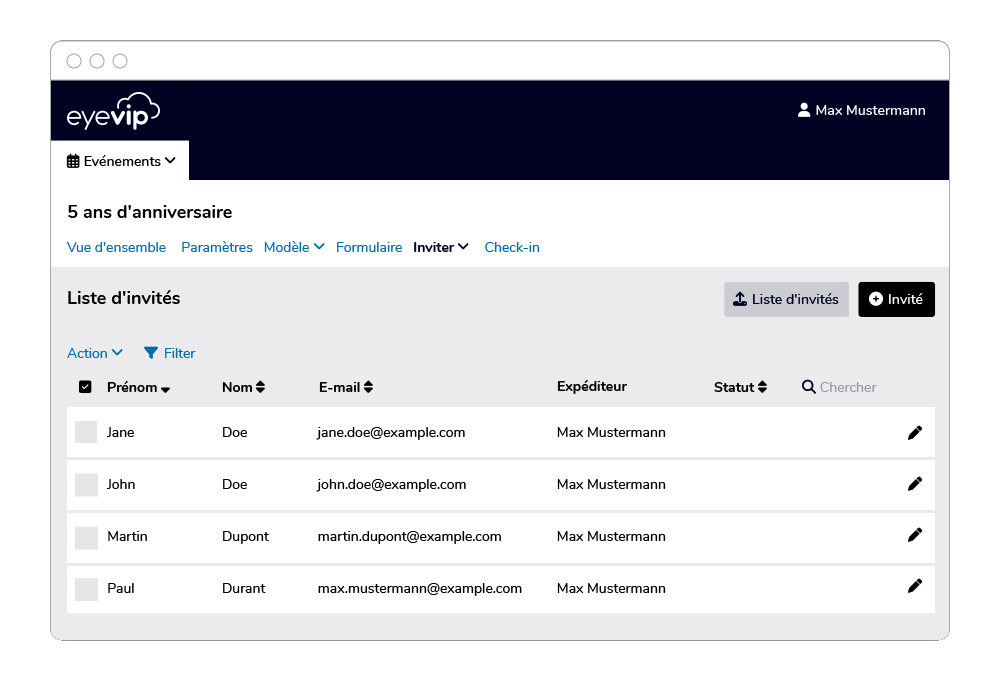Click the pencil edit icon for Jane Doe
Image resolution: width=1000 pixels, height=682 pixels.
(x=914, y=432)
